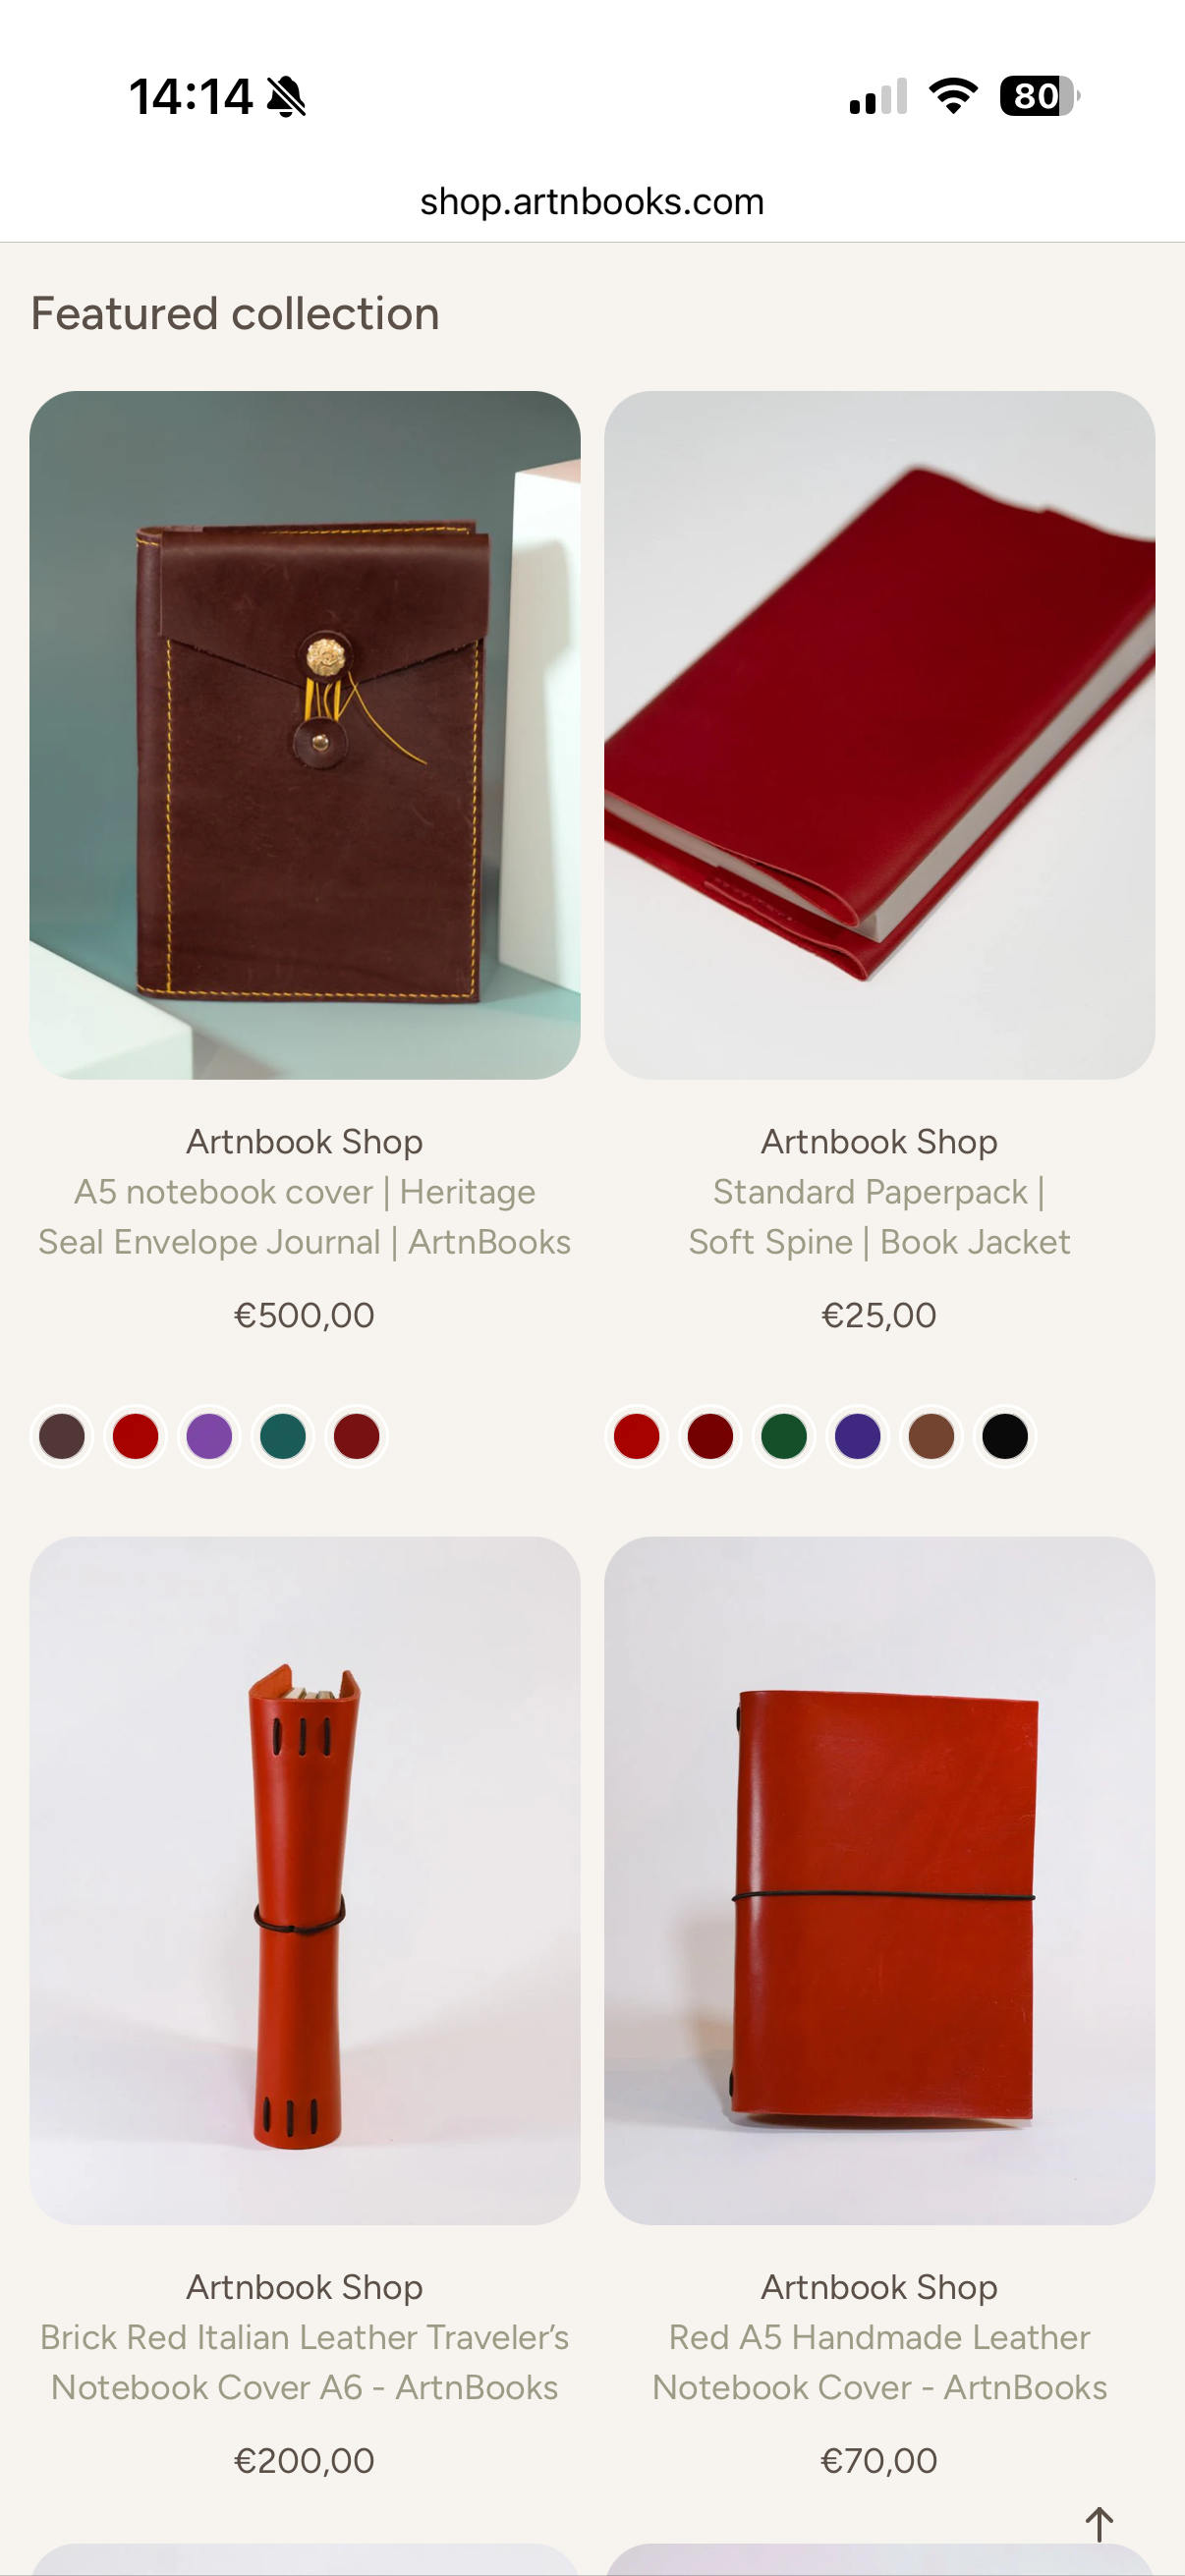Image resolution: width=1185 pixels, height=2576 pixels.
Task: Tap the brown envelope journal product image
Action: coord(305,735)
